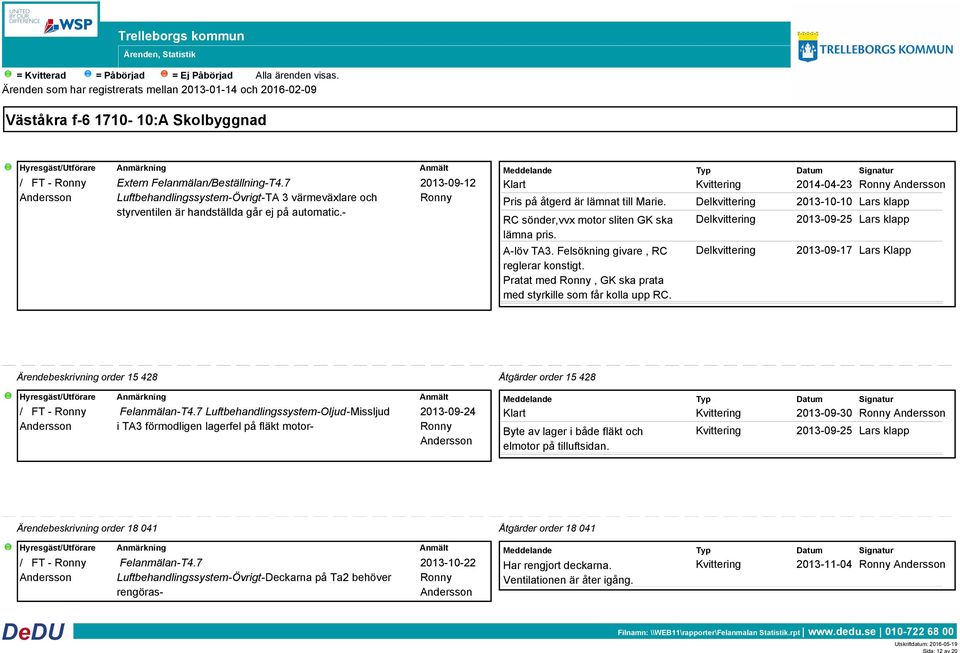Click the reported date 2013-09-24
Image resolution: width=960 pixels, height=653 pixels.
tap(448, 412)
